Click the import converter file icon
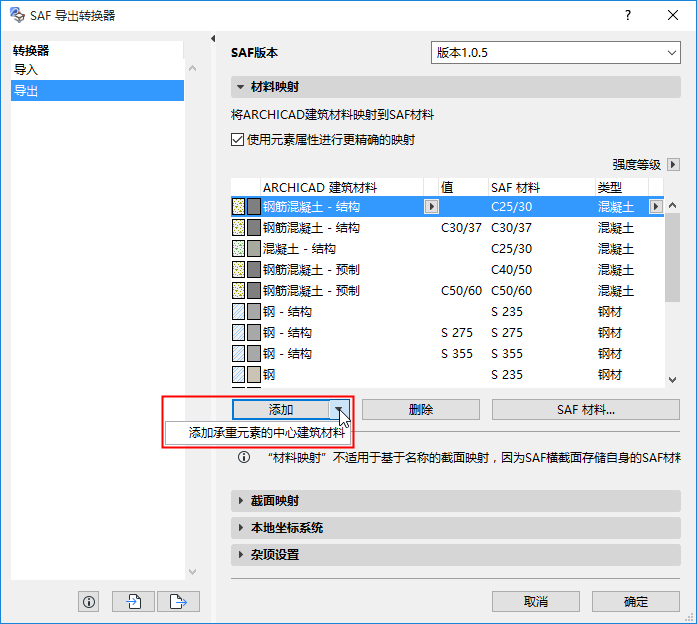 tap(133, 602)
